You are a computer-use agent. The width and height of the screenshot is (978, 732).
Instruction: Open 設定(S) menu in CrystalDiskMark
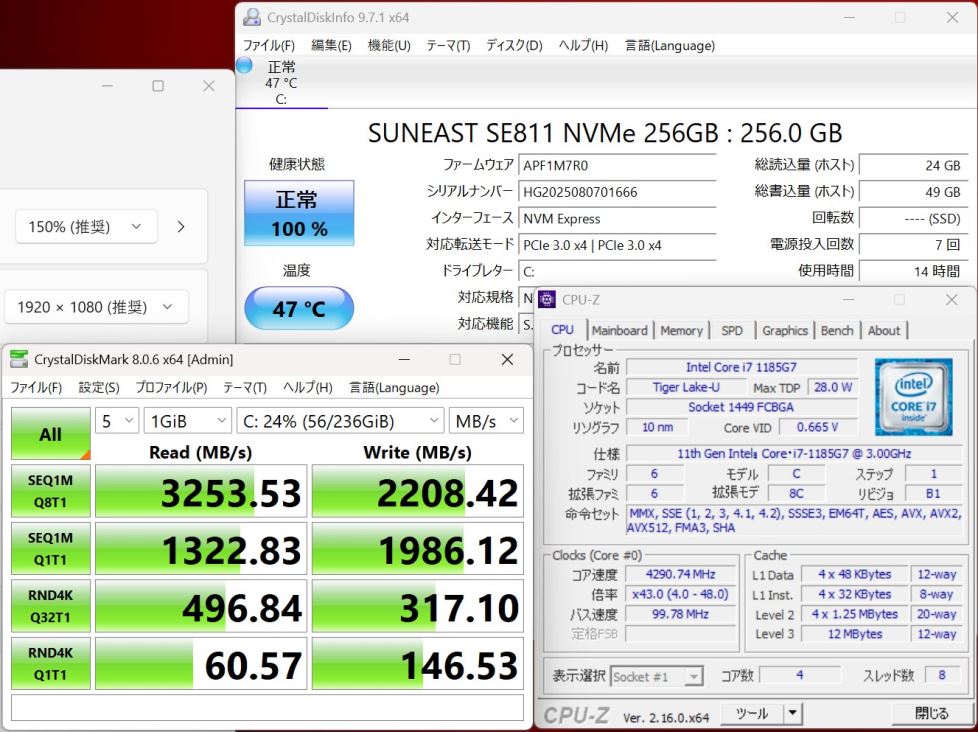(x=99, y=387)
